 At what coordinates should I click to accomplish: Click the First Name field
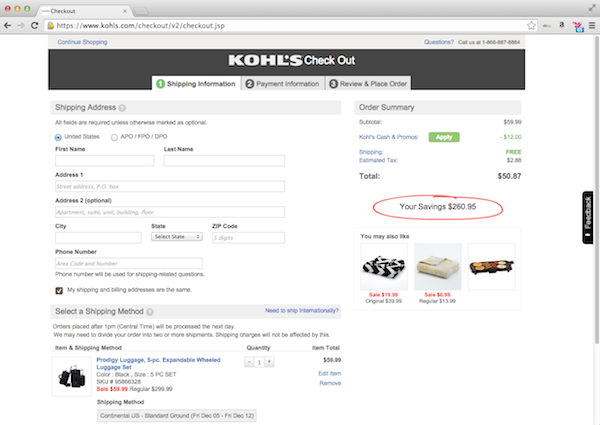pos(104,161)
